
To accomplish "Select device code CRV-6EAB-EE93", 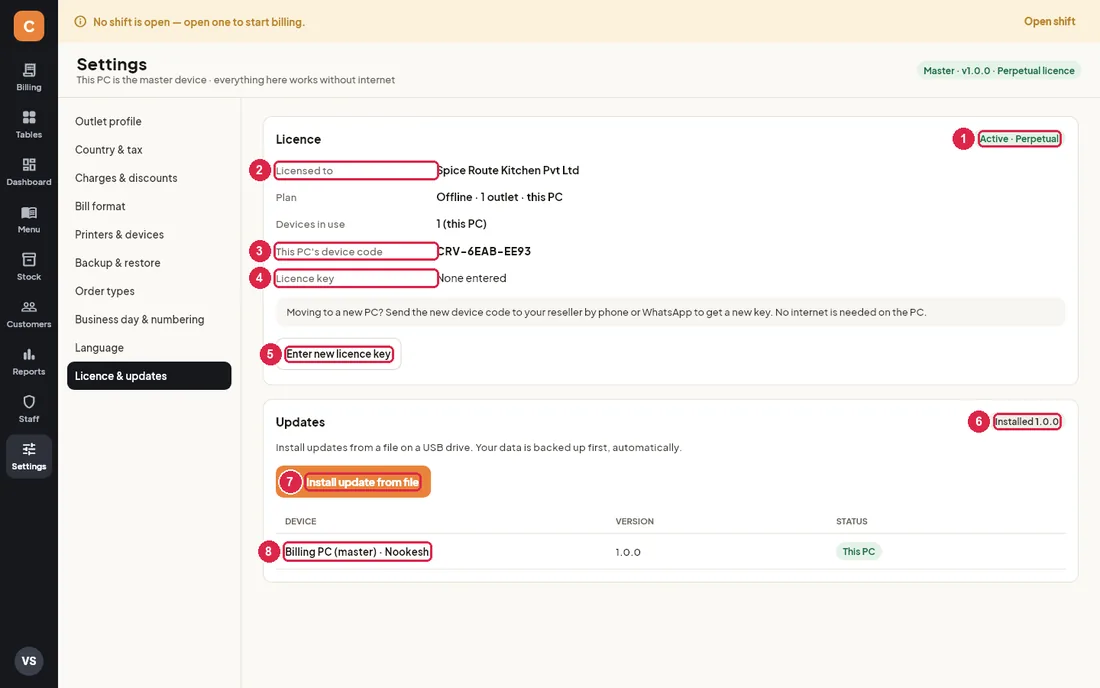I will click(484, 251).
